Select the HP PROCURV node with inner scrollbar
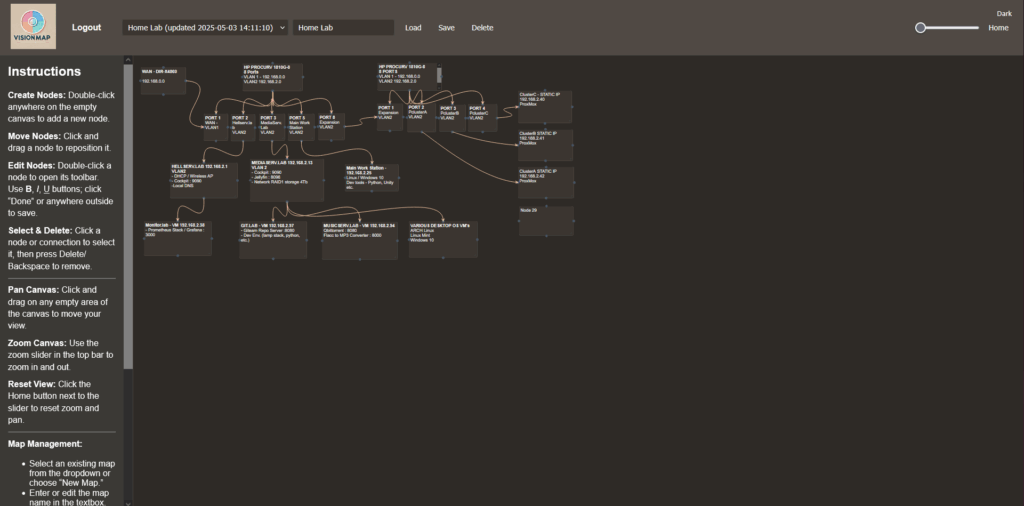The image size is (1024, 506). pos(407,76)
